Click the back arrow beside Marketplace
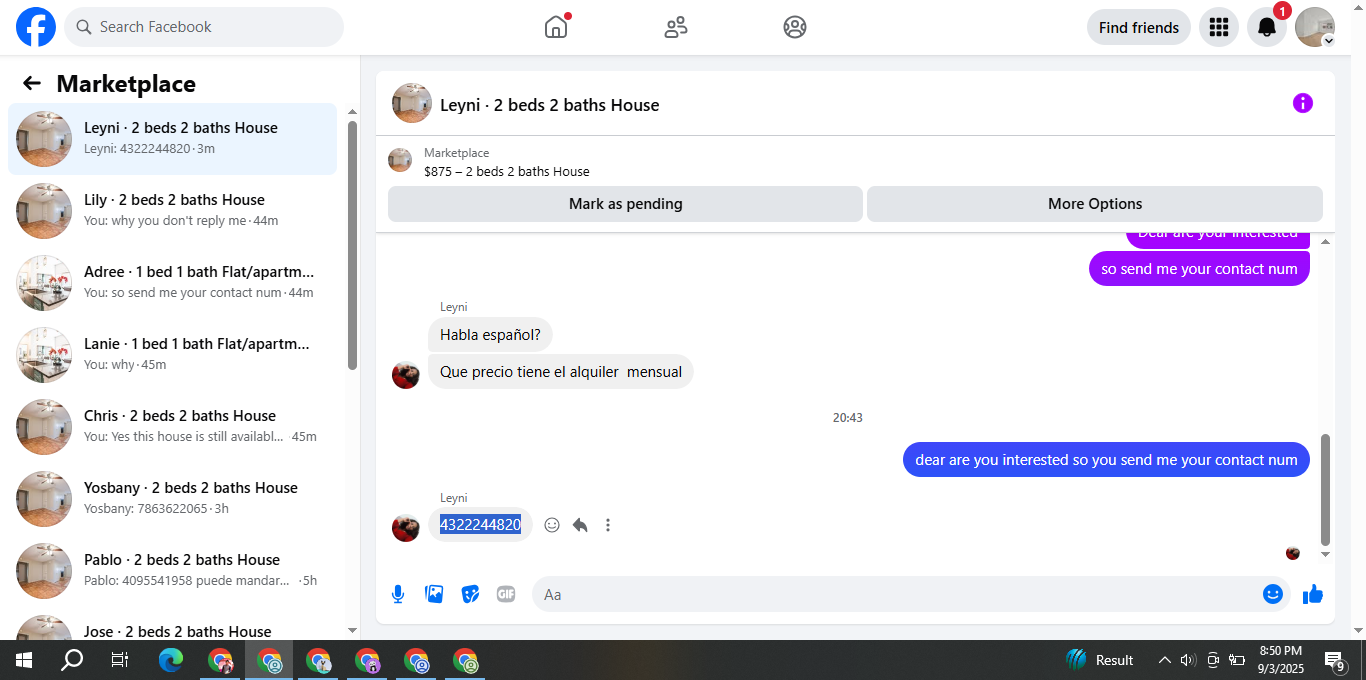This screenshot has width=1366, height=680. pyautogui.click(x=32, y=83)
